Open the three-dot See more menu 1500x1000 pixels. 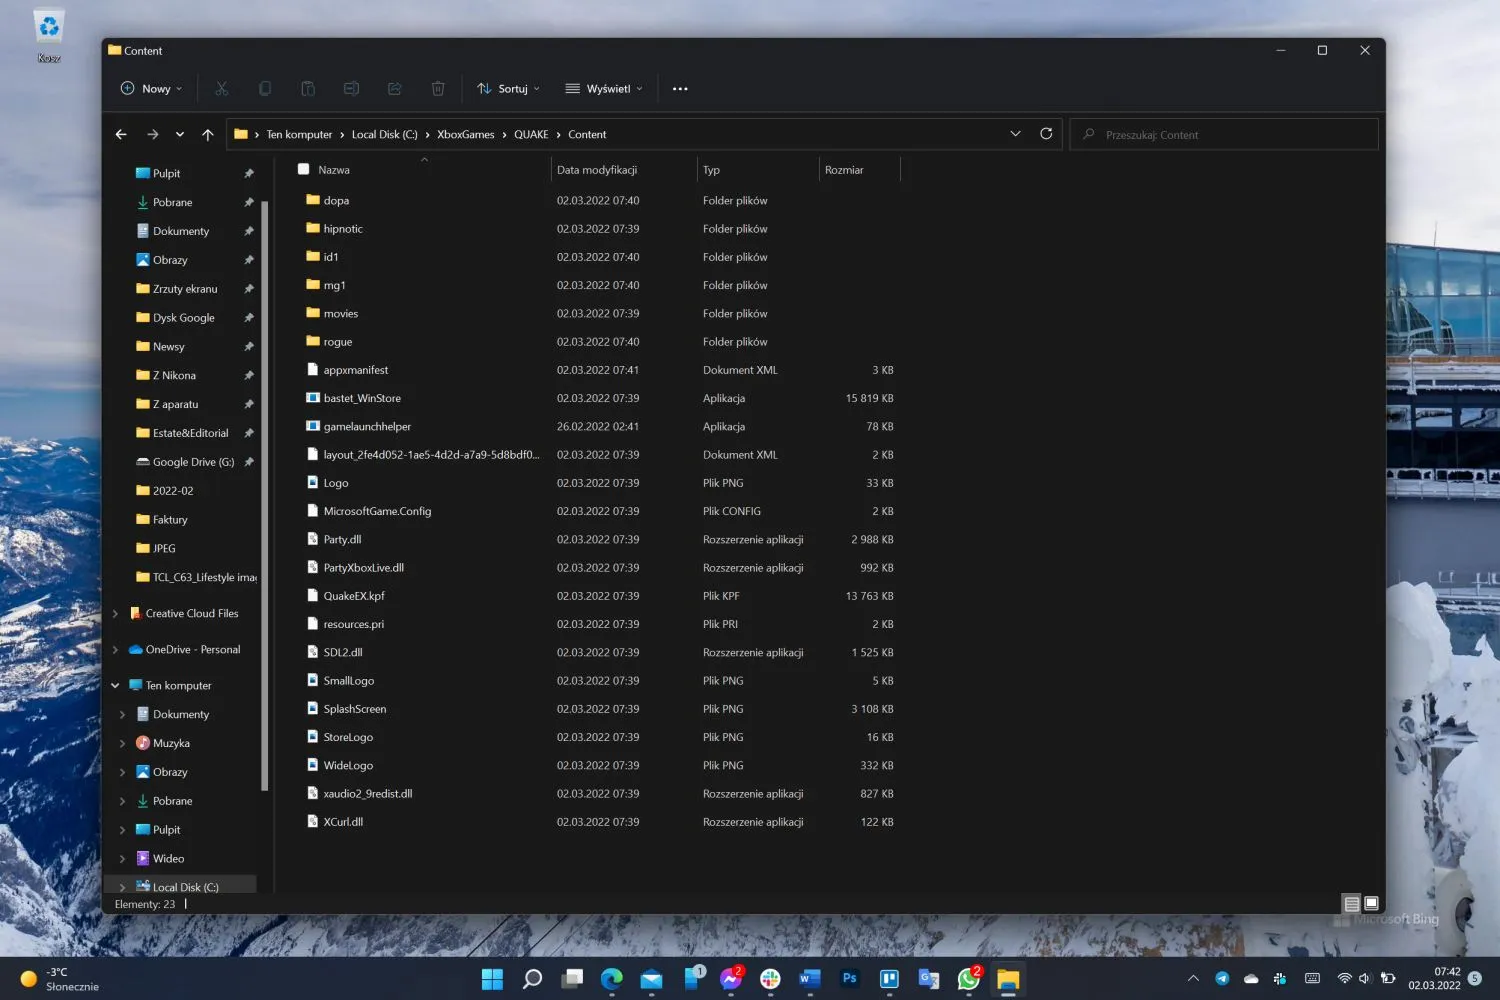click(x=680, y=89)
